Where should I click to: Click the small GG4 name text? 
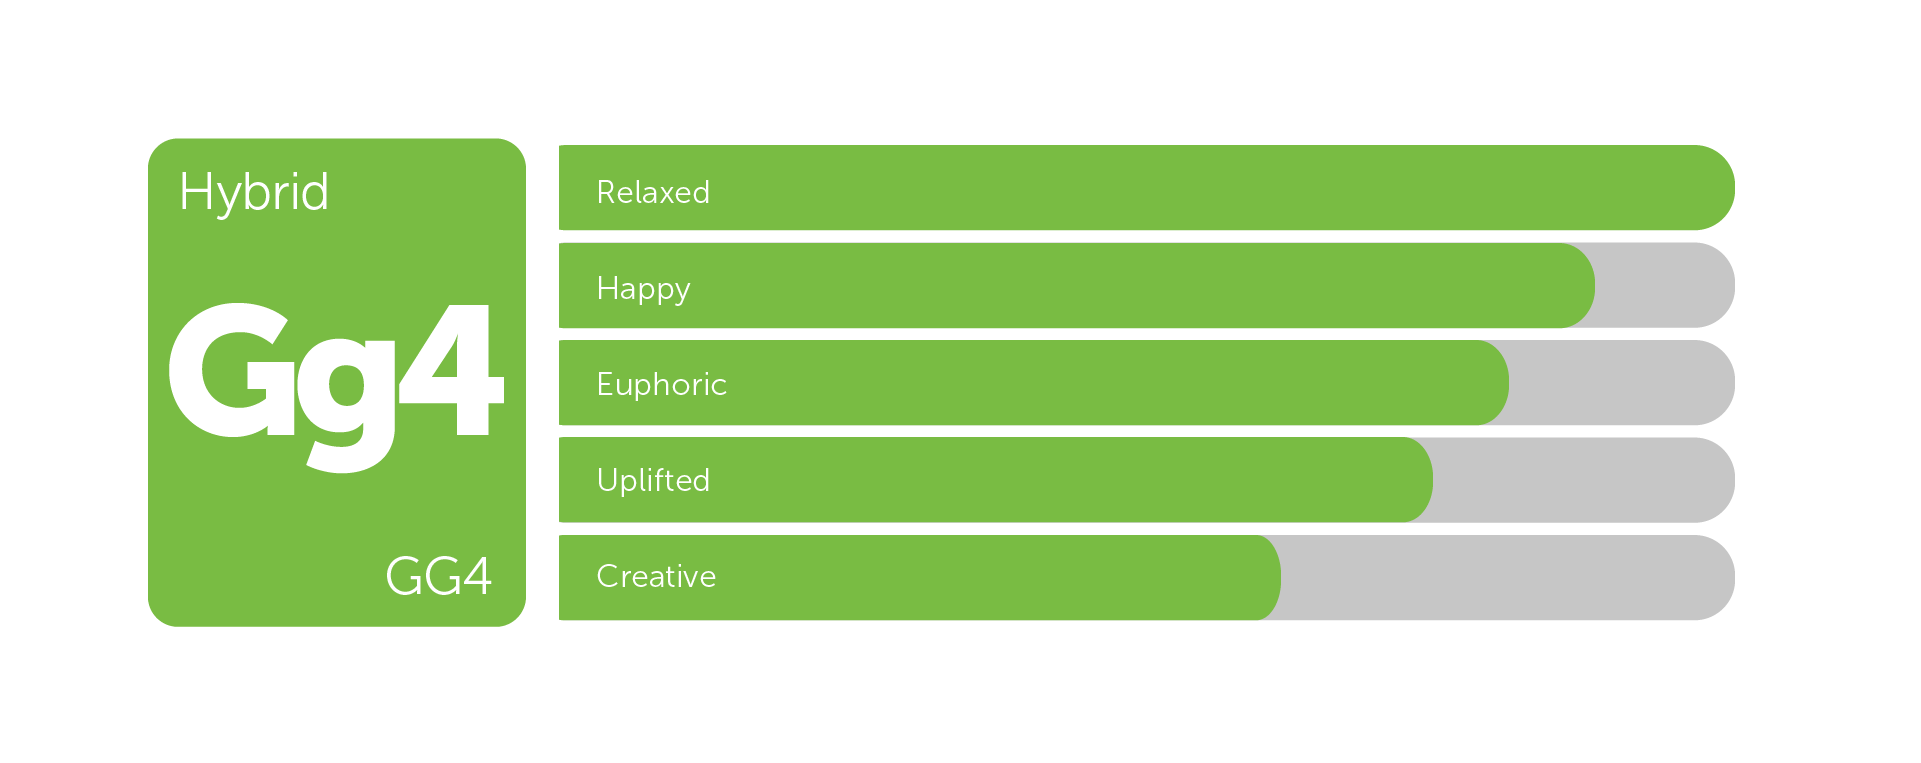coord(438,576)
